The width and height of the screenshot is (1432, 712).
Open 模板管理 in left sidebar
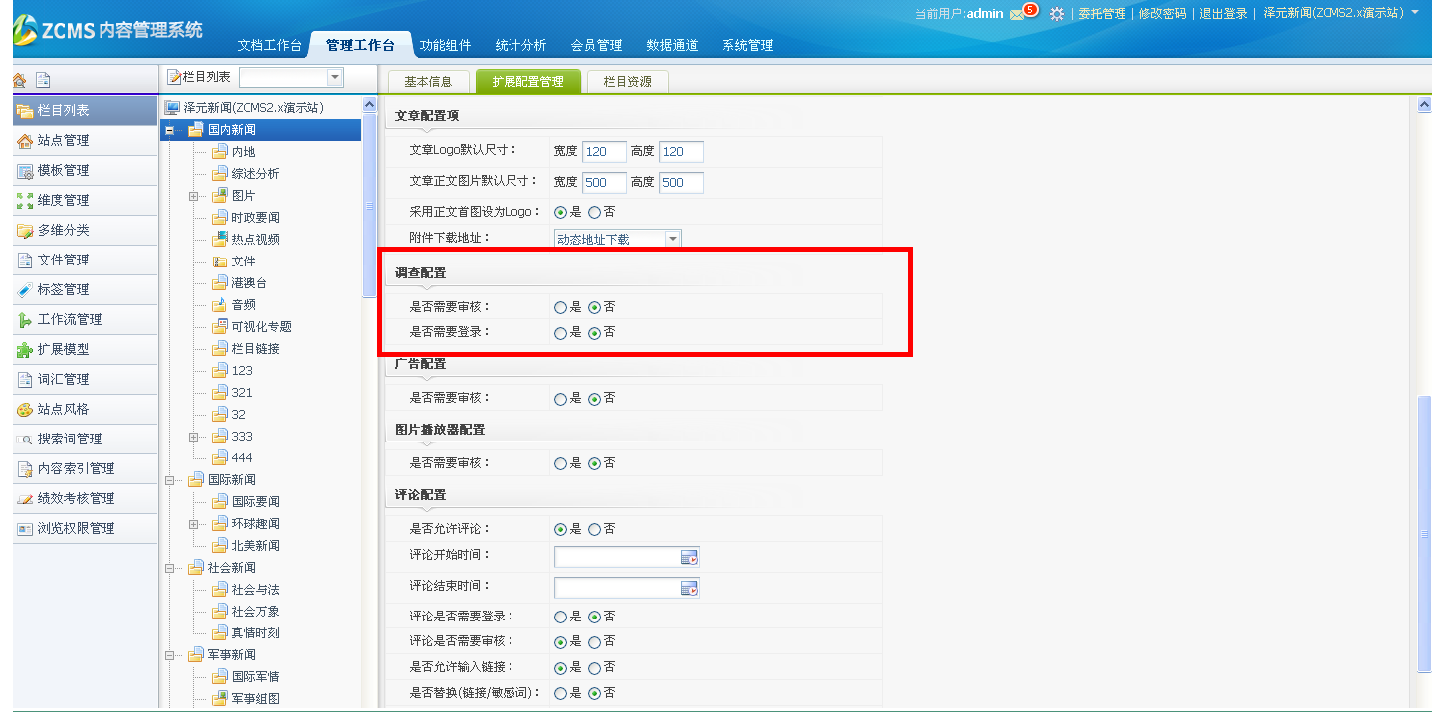coord(63,171)
